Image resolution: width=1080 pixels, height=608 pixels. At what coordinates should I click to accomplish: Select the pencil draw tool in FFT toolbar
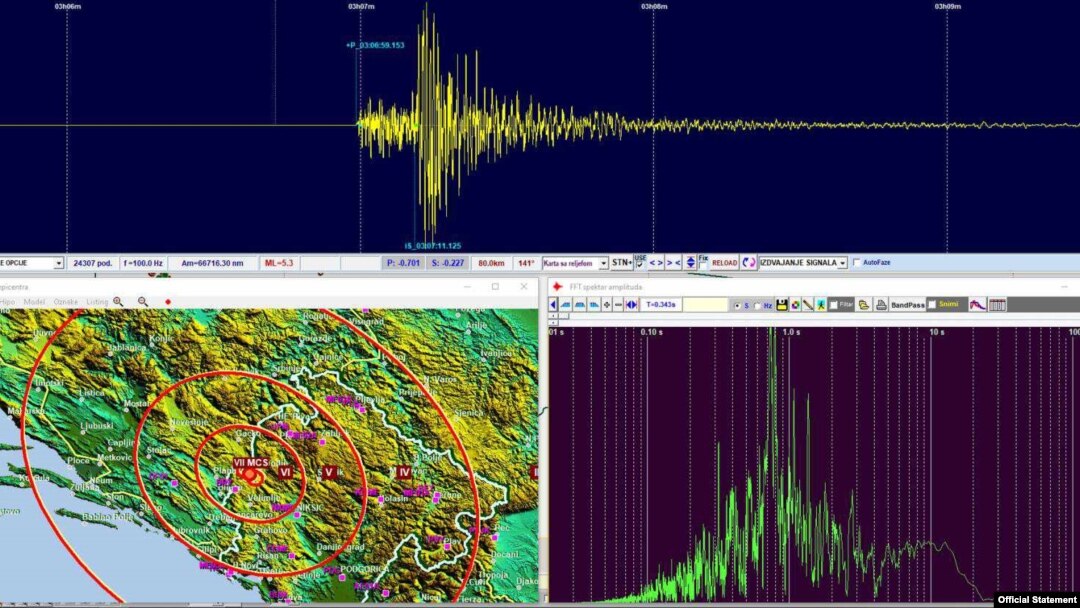click(808, 304)
